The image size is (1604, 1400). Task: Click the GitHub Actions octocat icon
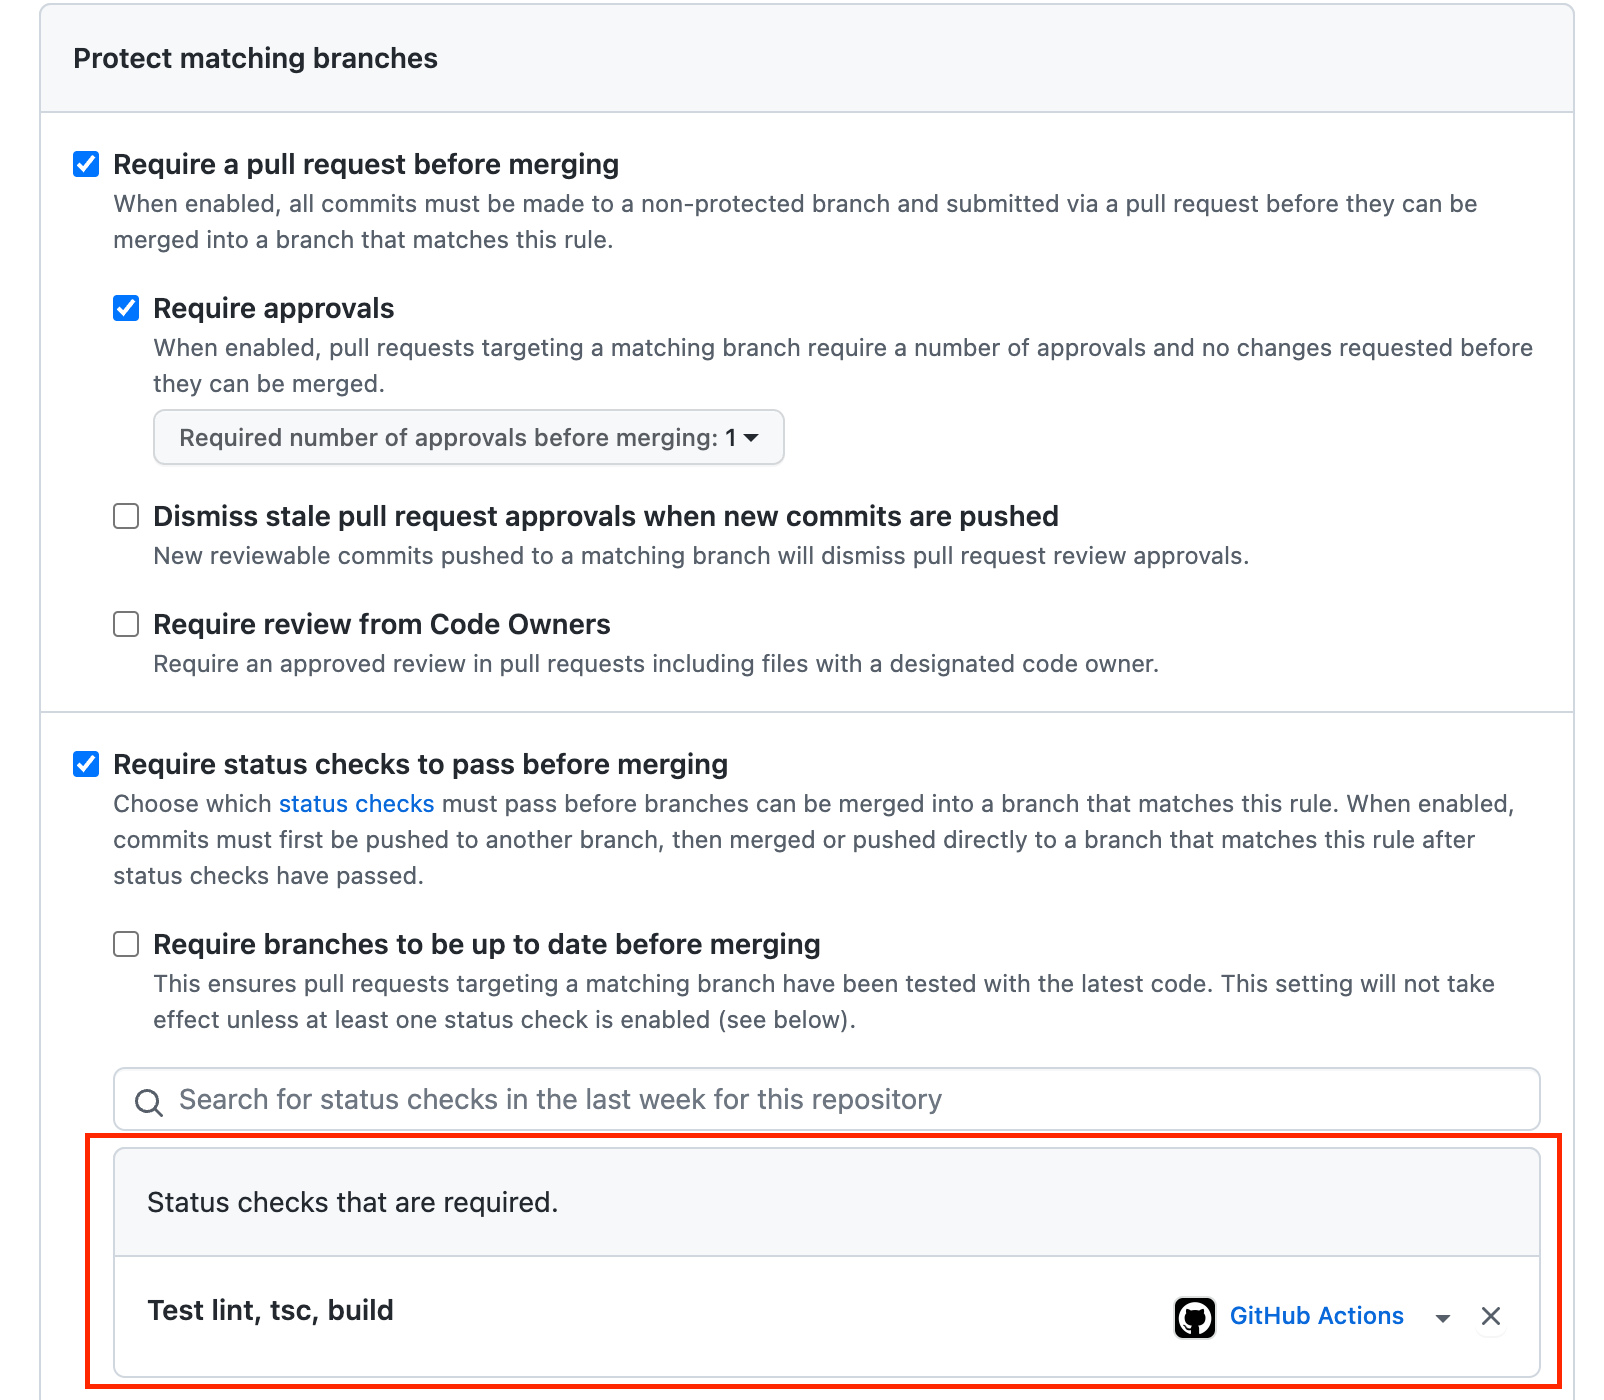tap(1194, 1317)
